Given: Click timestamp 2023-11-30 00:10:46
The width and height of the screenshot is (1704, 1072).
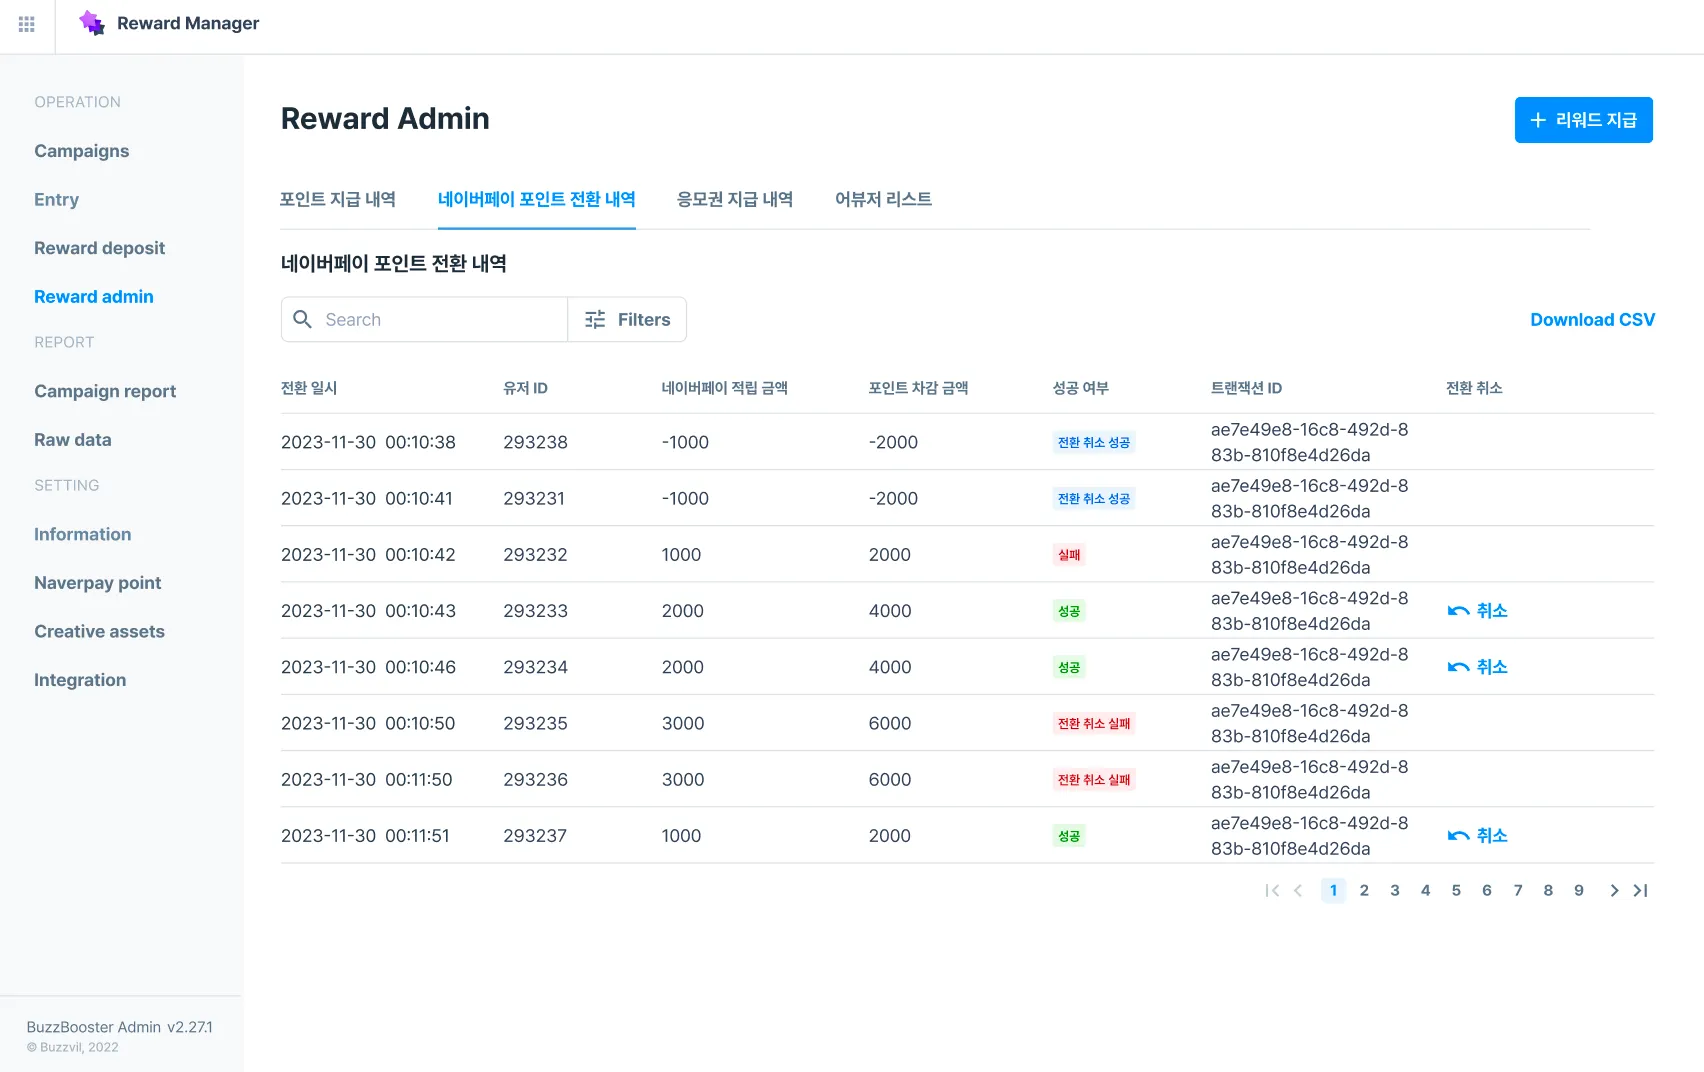Looking at the screenshot, I should pyautogui.click(x=368, y=667).
